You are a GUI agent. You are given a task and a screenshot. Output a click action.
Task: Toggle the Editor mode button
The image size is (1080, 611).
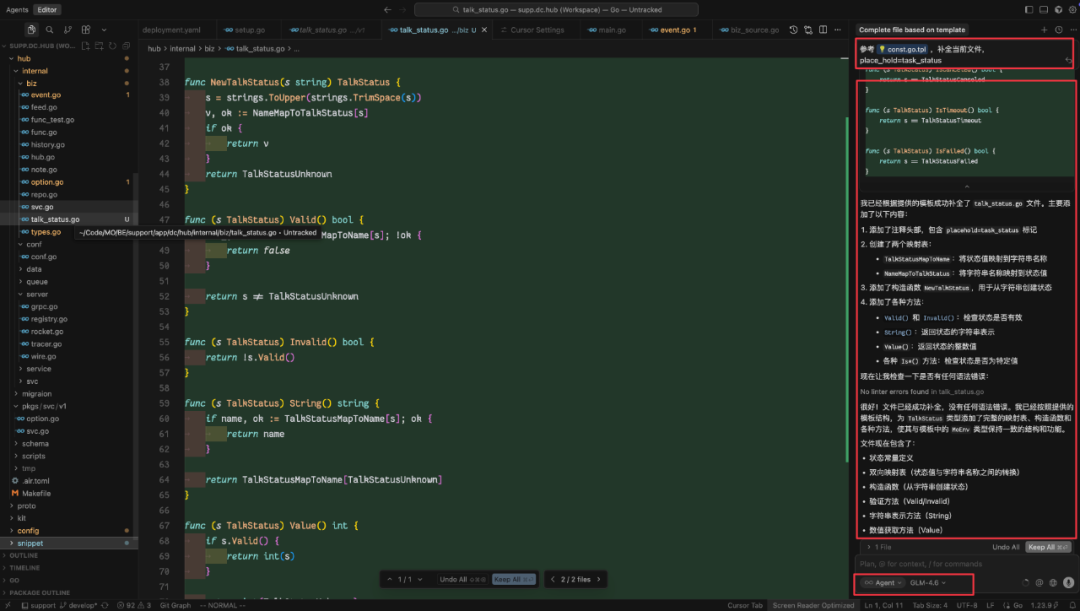(x=48, y=10)
